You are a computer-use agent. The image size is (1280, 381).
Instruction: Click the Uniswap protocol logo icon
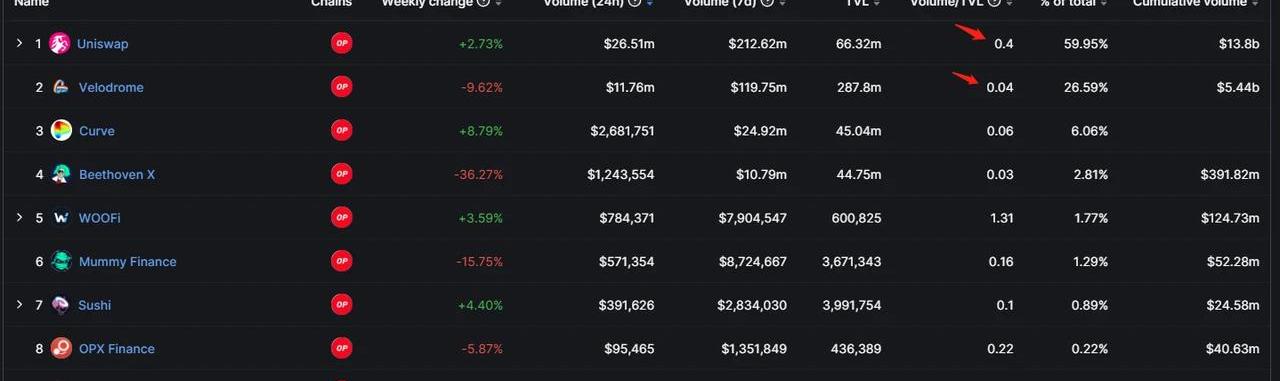pyautogui.click(x=60, y=44)
